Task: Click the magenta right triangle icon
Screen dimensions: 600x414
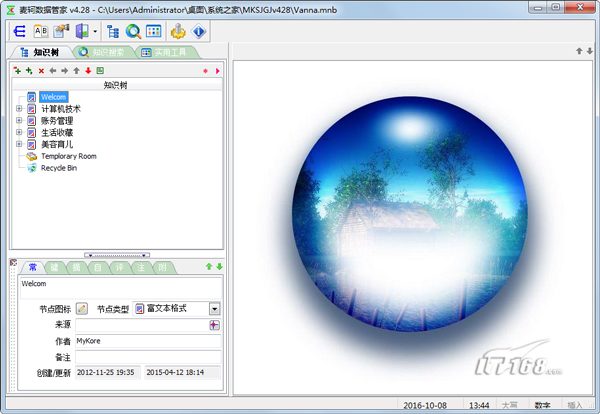Action: 217,71
